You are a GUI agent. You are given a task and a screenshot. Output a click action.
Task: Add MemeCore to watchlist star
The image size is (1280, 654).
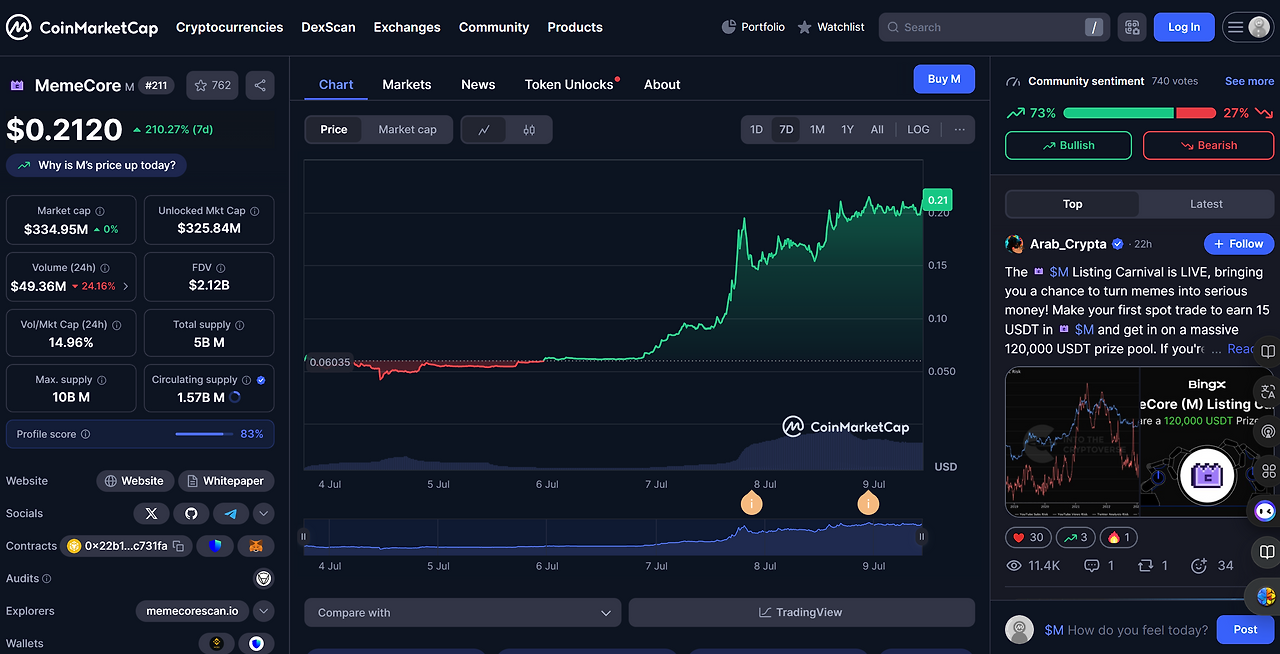pos(211,85)
